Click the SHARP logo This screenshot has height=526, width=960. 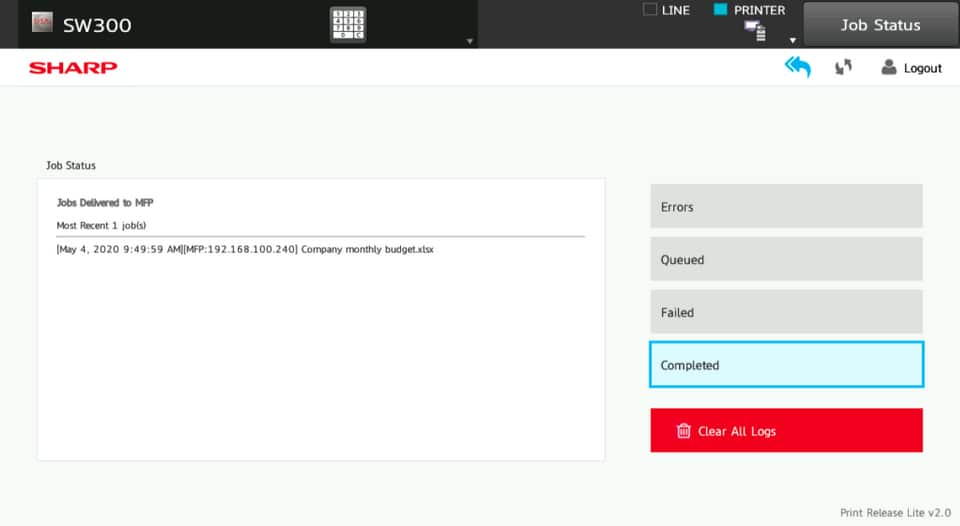pyautogui.click(x=73, y=68)
